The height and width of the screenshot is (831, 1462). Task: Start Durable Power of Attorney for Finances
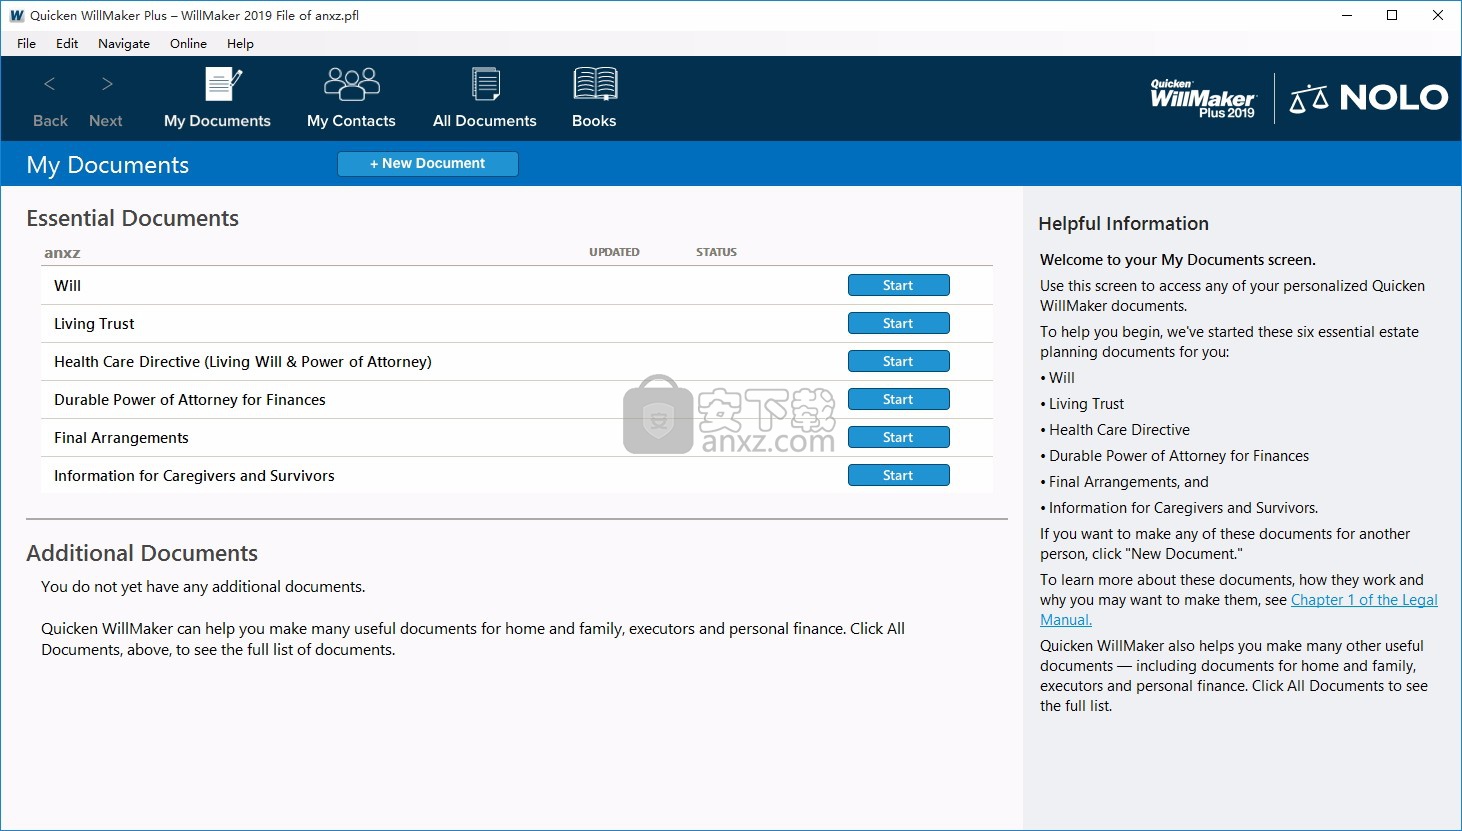[898, 399]
